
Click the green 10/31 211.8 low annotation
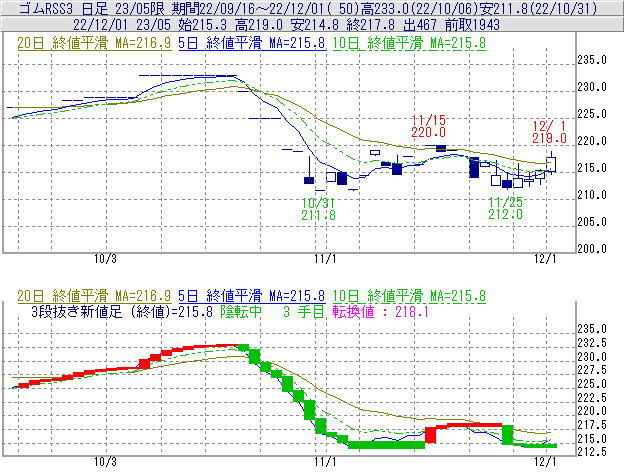click(318, 209)
